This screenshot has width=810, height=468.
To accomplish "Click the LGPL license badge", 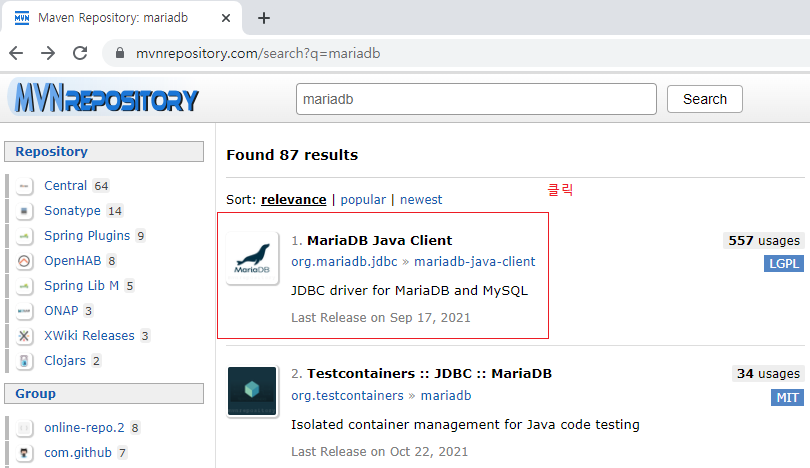I will pyautogui.click(x=784, y=263).
